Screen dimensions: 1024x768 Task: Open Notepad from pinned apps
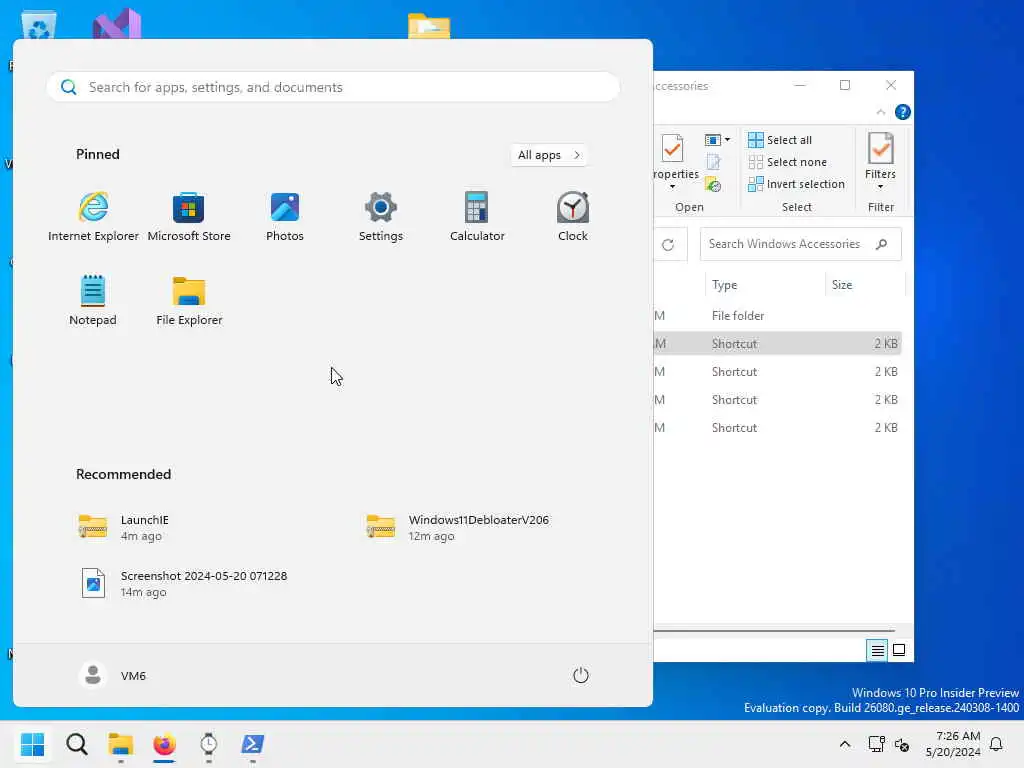(93, 300)
